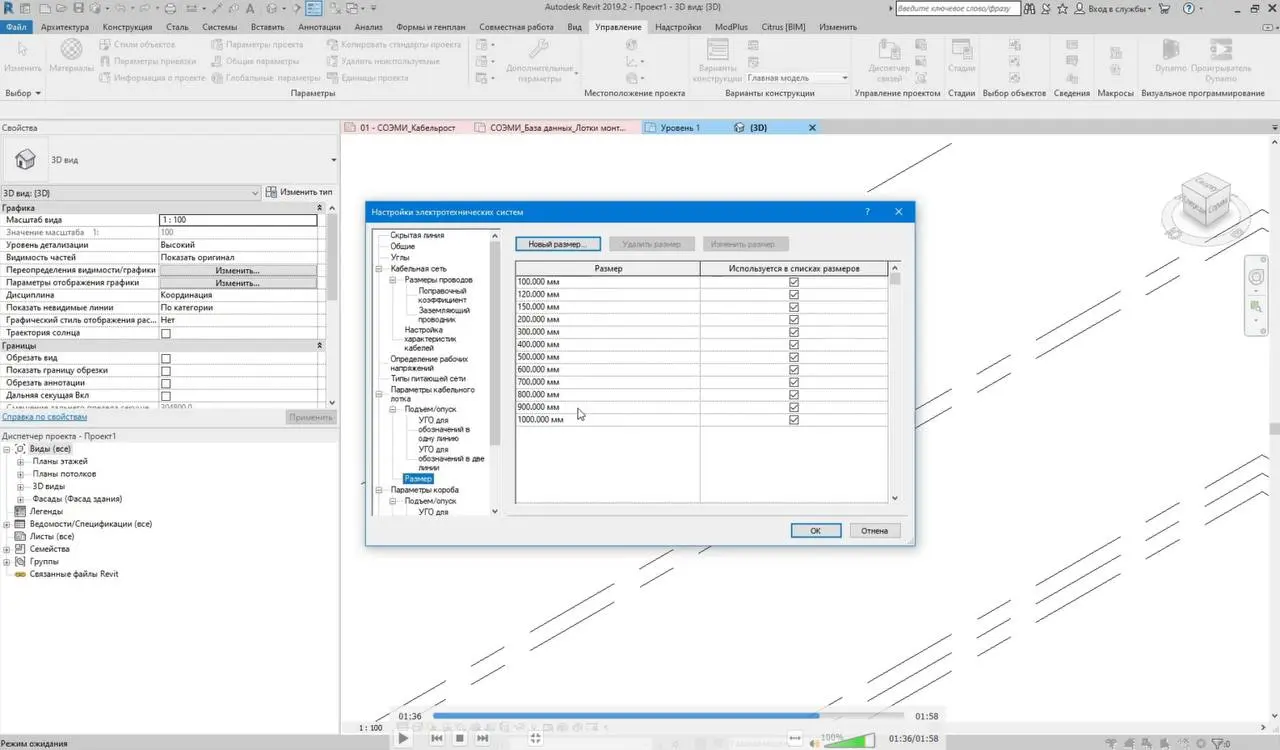1280x750 pixels.
Task: Click the Previous track button in player
Action: 437,738
